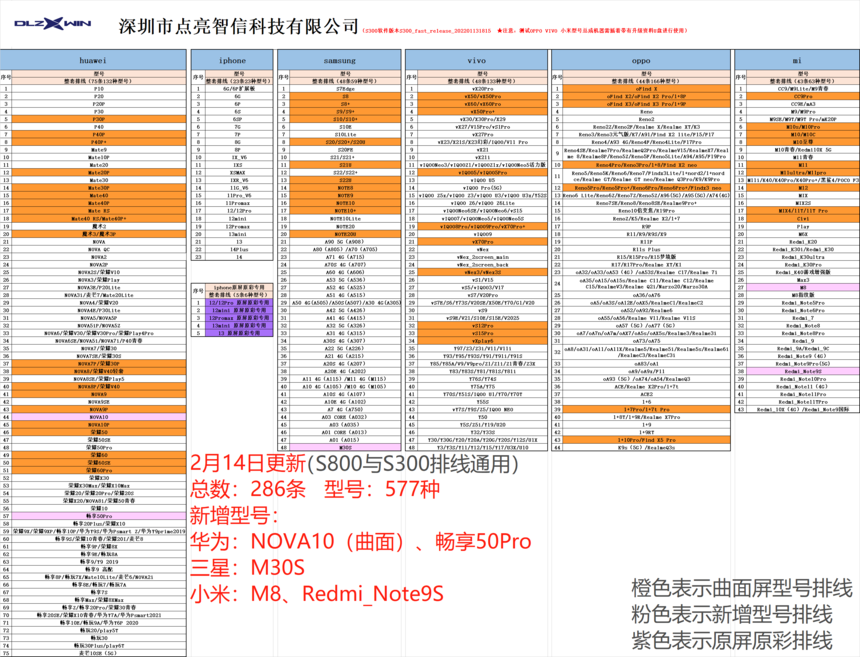860x657 pixels.
Task: Select the S7Edge cell under samsung
Action: click(x=344, y=88)
